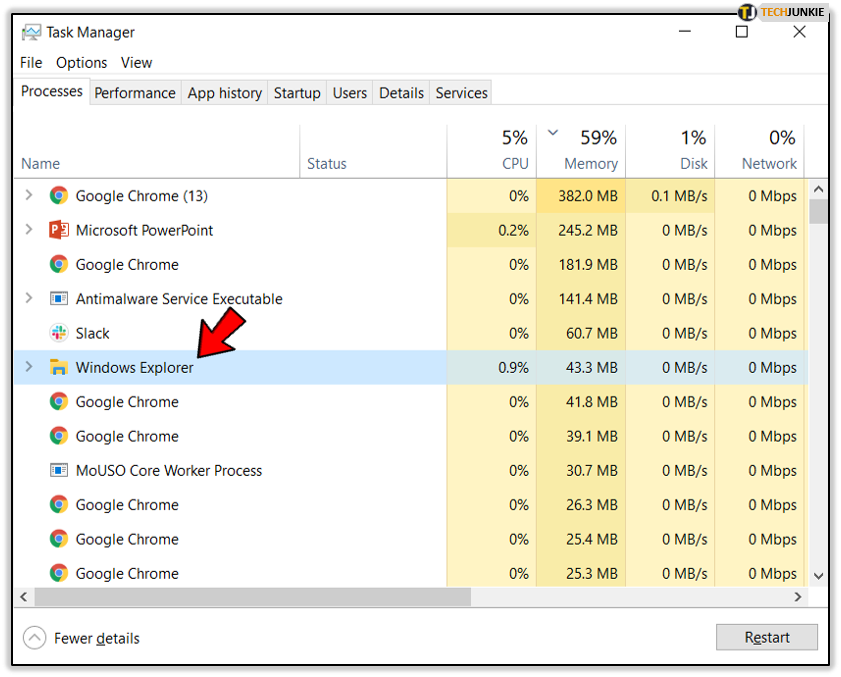Click the PowerPoint icon in Microsoft PowerPoint row
Viewport: 841px width, 677px height.
[x=59, y=230]
